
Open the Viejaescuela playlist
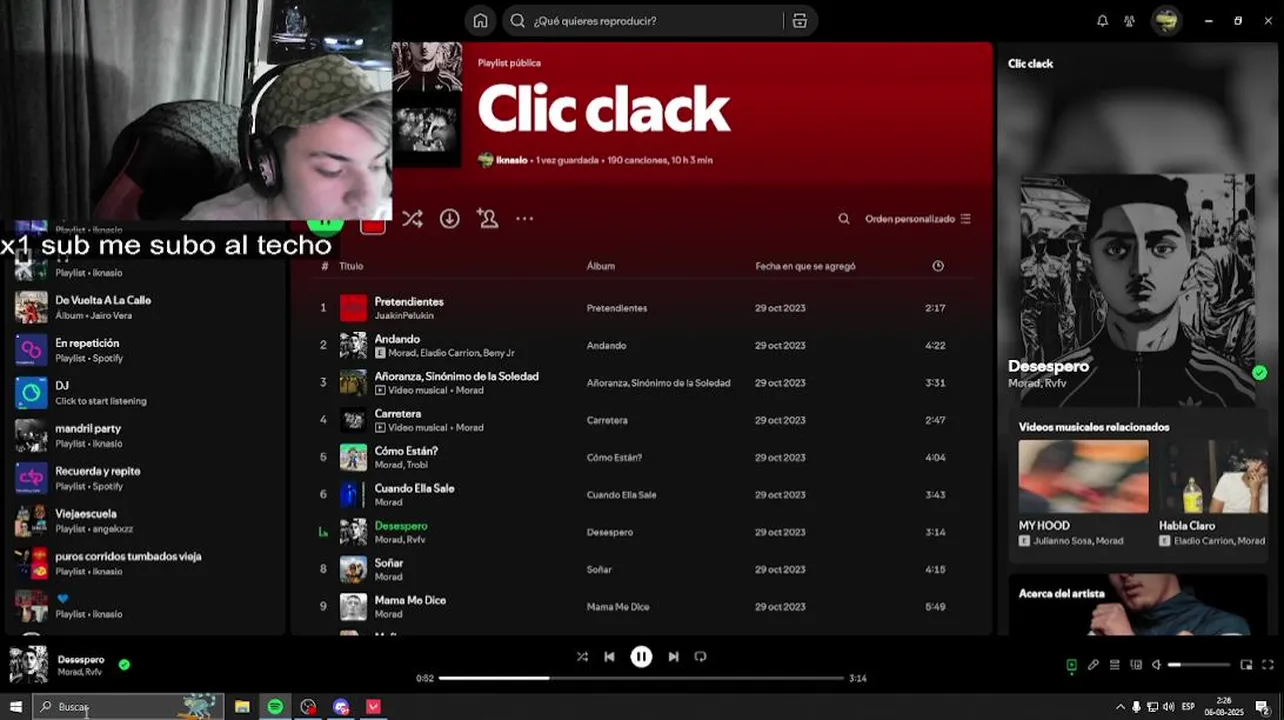click(x=146, y=521)
